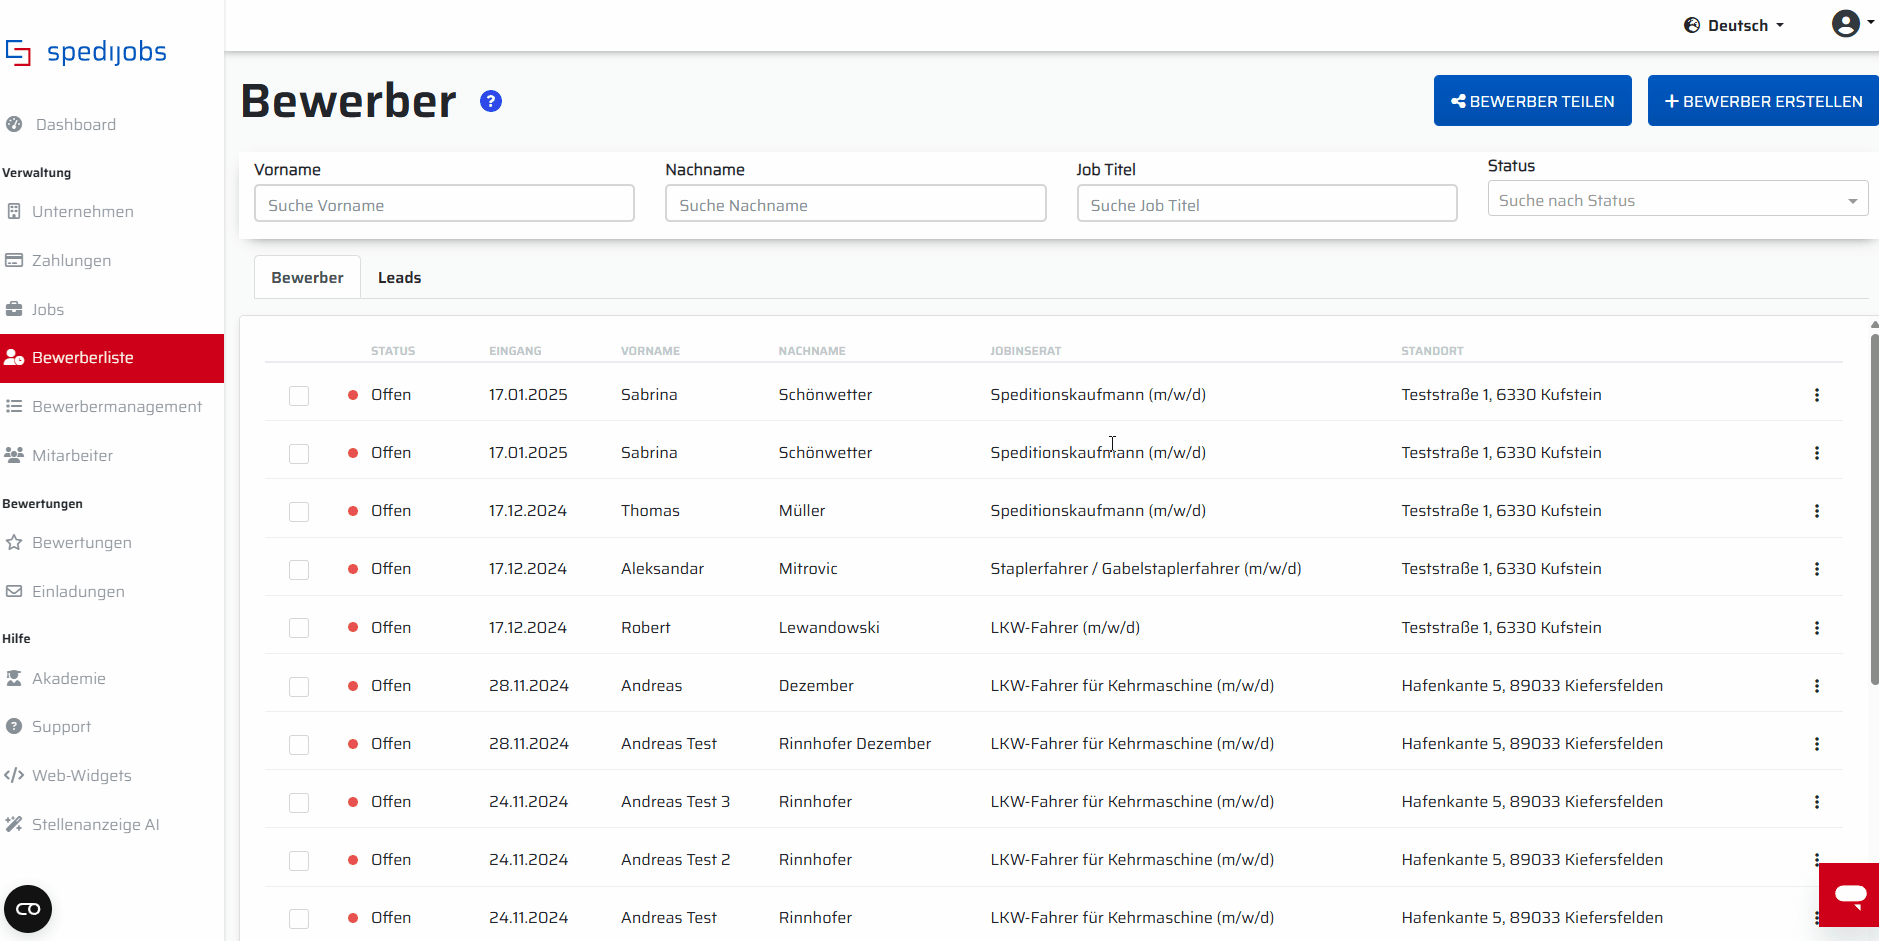Sort by the NACHNAME column header
Screen dimensions: 1879x941
coord(812,351)
